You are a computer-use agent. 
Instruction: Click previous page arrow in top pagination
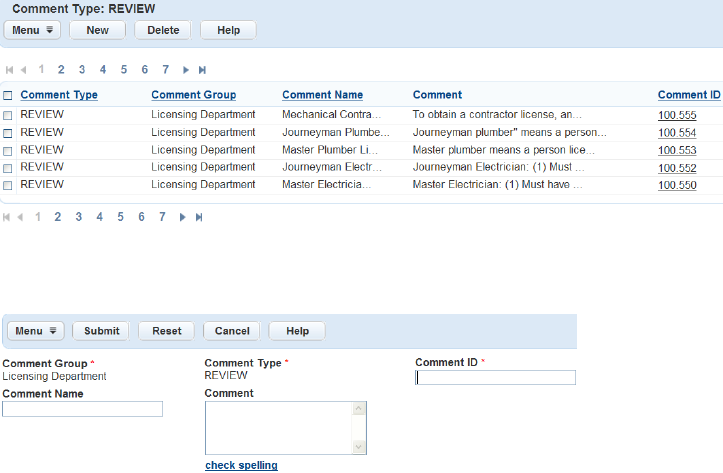click(x=24, y=70)
